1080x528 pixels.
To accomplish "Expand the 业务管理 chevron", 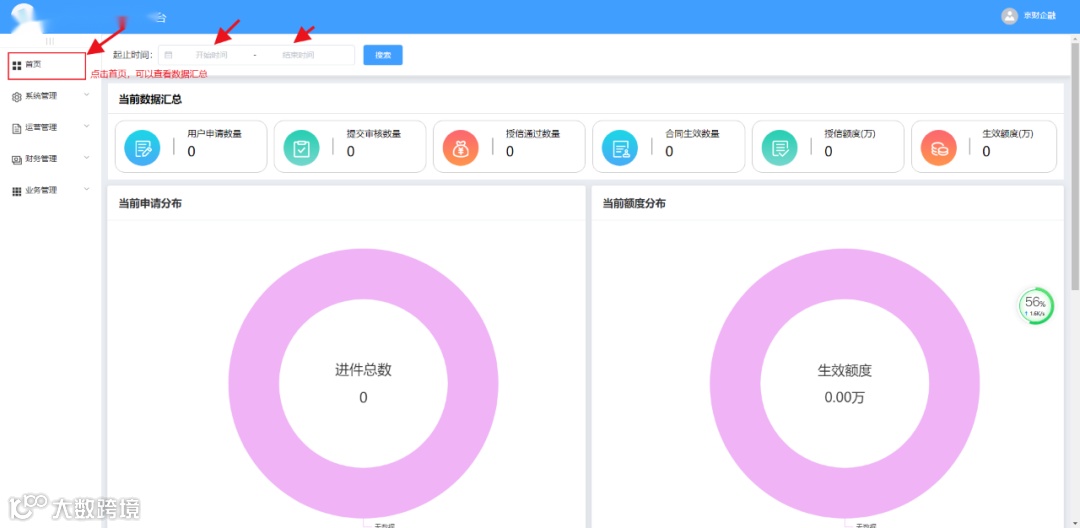I will pyautogui.click(x=87, y=189).
